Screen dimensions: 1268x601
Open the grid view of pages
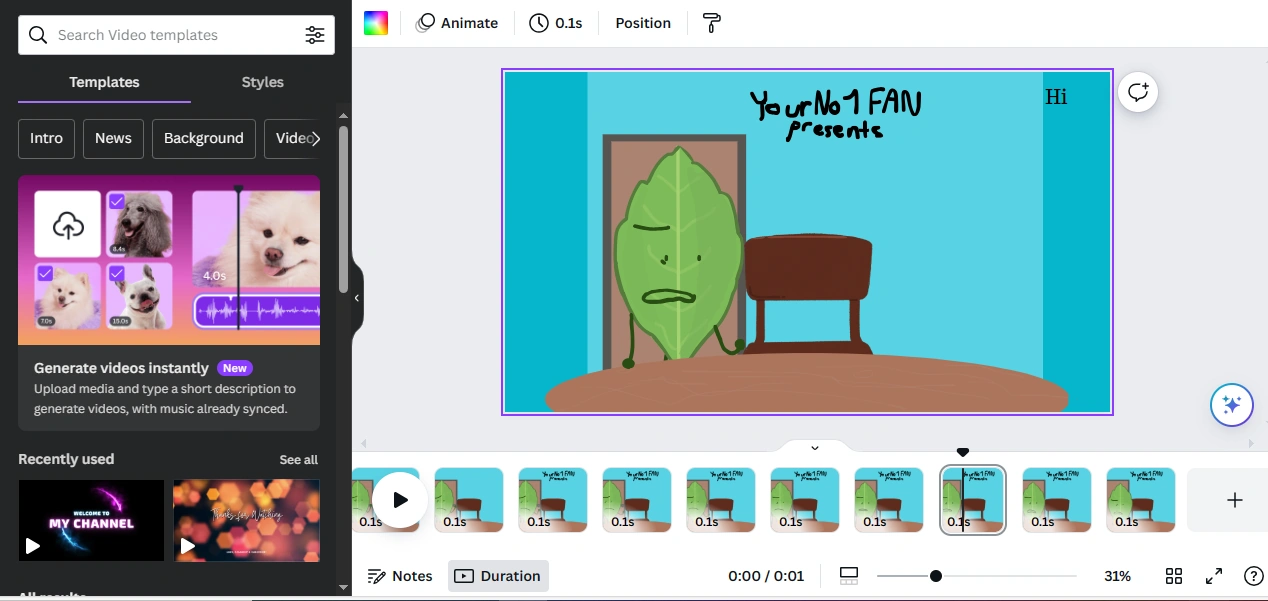click(1173, 576)
